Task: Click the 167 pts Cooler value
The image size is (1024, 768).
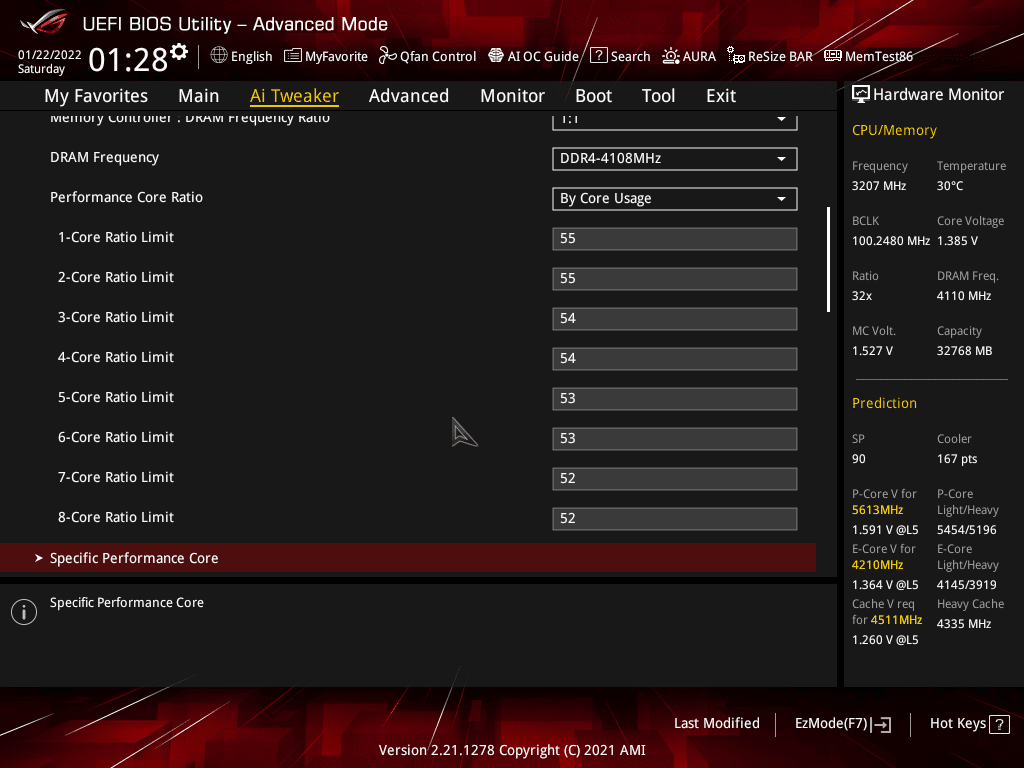Action: pyautogui.click(x=957, y=459)
